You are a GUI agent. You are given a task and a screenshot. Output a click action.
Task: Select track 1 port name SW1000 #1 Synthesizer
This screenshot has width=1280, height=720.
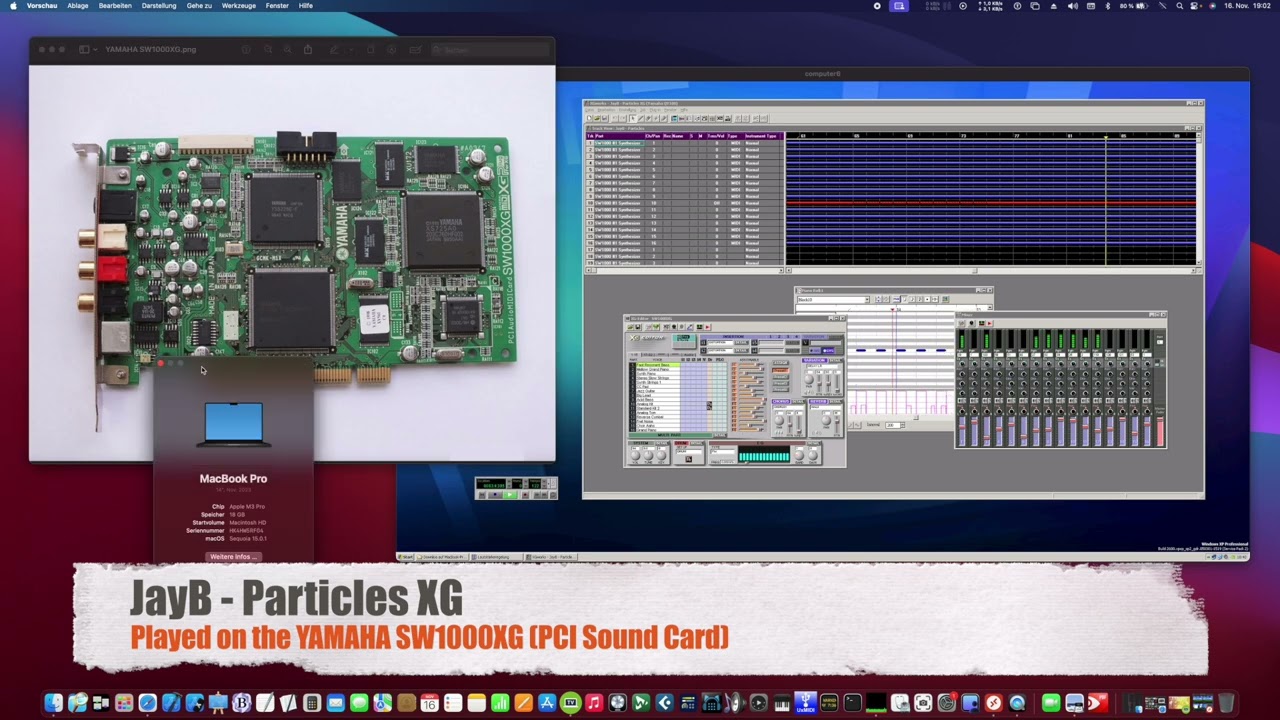pos(619,143)
